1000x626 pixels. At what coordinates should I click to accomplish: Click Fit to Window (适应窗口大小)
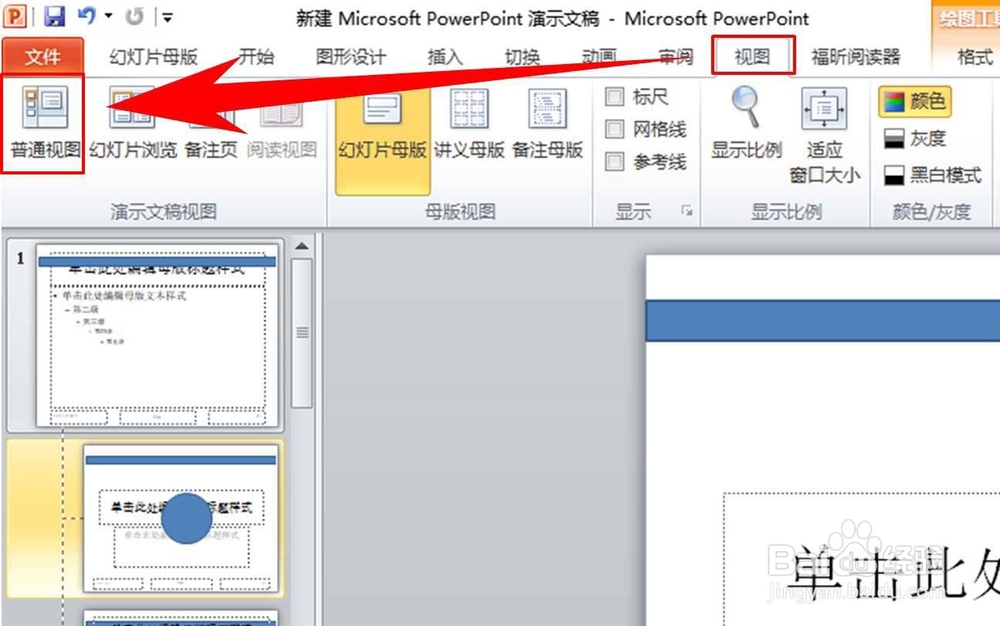pyautogui.click(x=824, y=135)
